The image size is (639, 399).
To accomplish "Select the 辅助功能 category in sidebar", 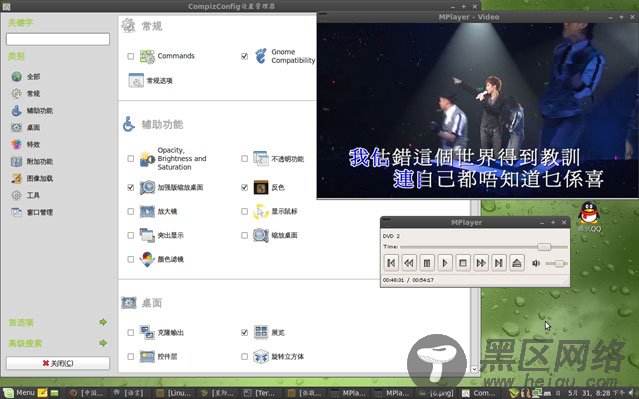I will point(32,110).
